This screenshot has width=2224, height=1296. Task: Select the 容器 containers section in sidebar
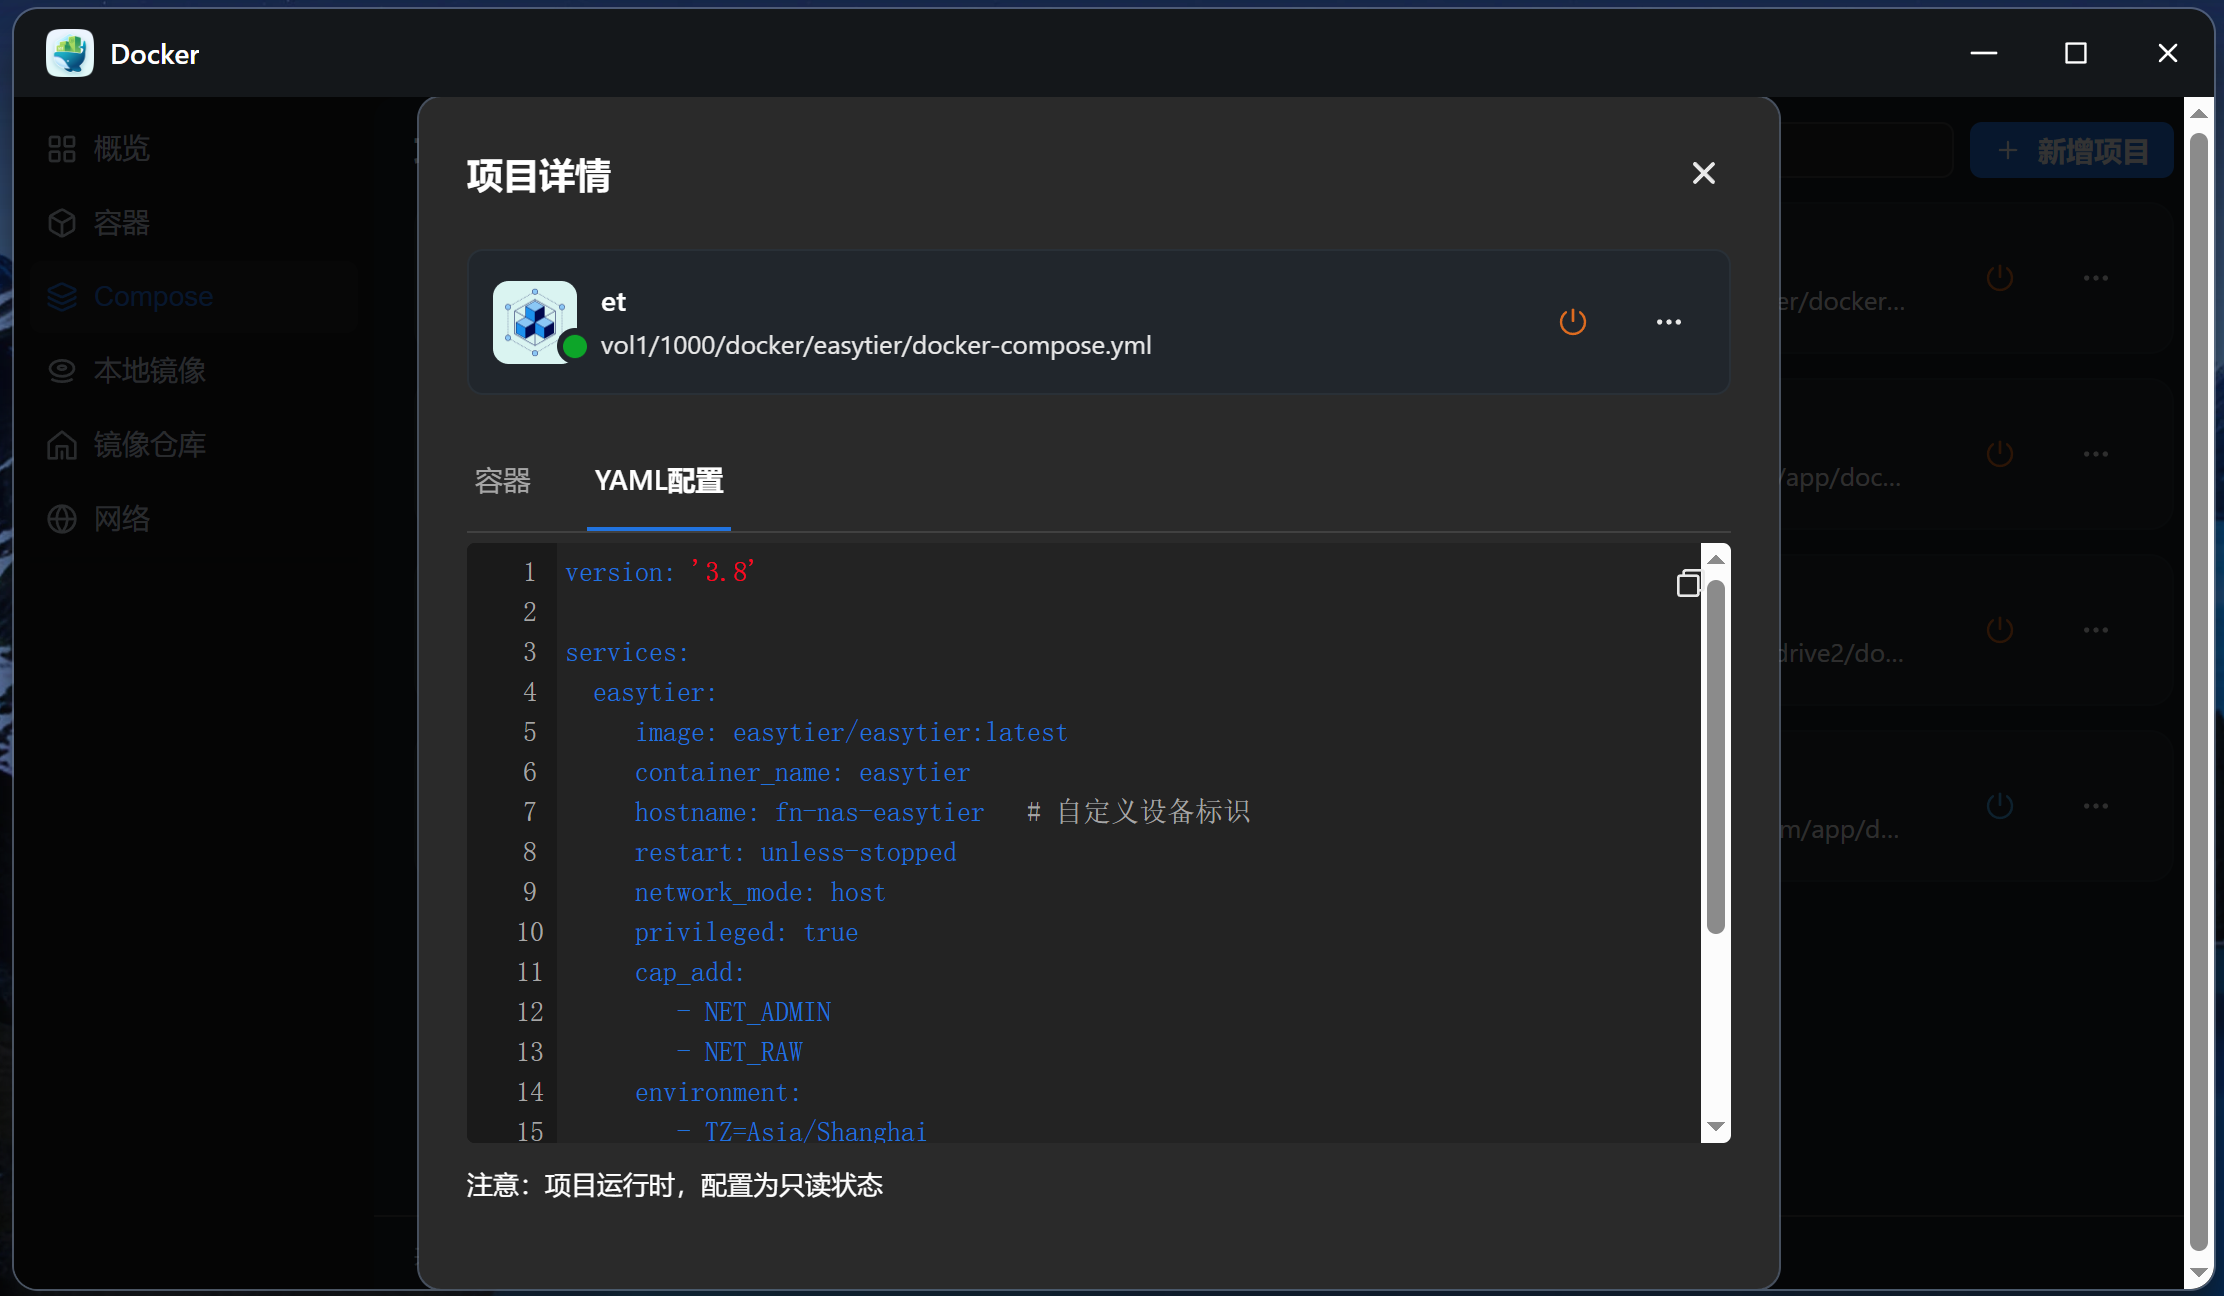coord(120,222)
